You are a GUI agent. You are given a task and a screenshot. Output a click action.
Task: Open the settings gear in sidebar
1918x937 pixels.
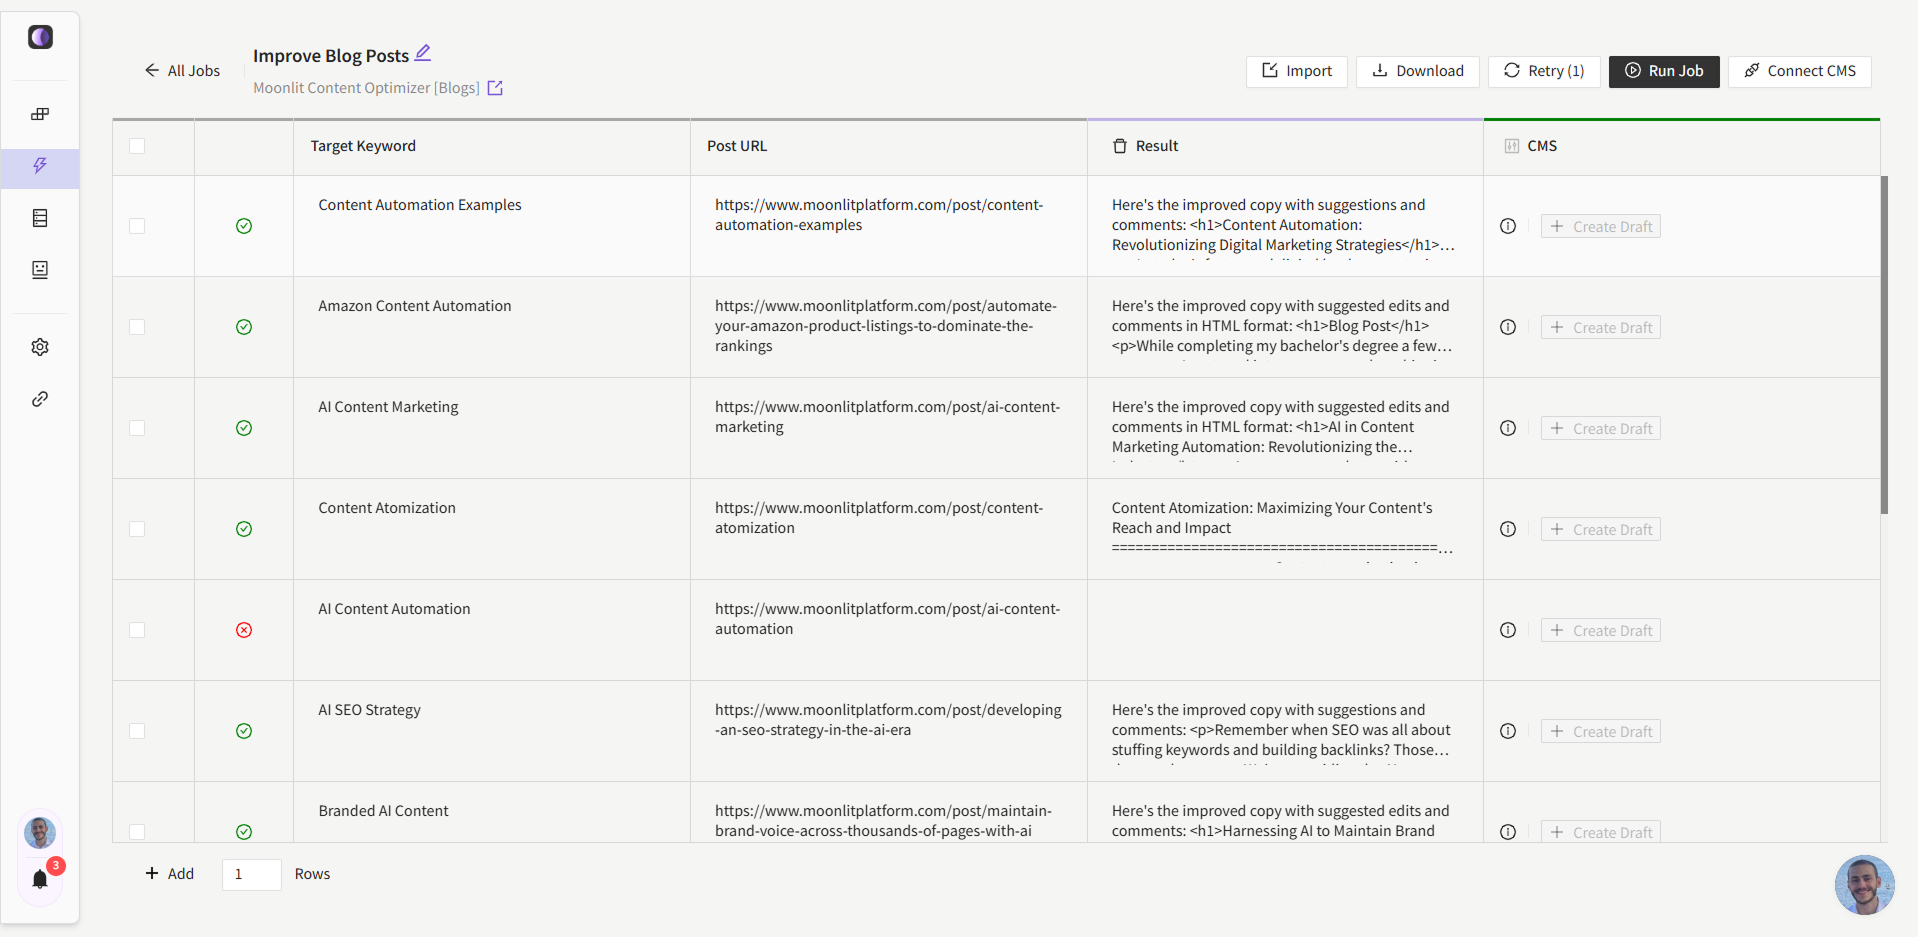(x=40, y=347)
